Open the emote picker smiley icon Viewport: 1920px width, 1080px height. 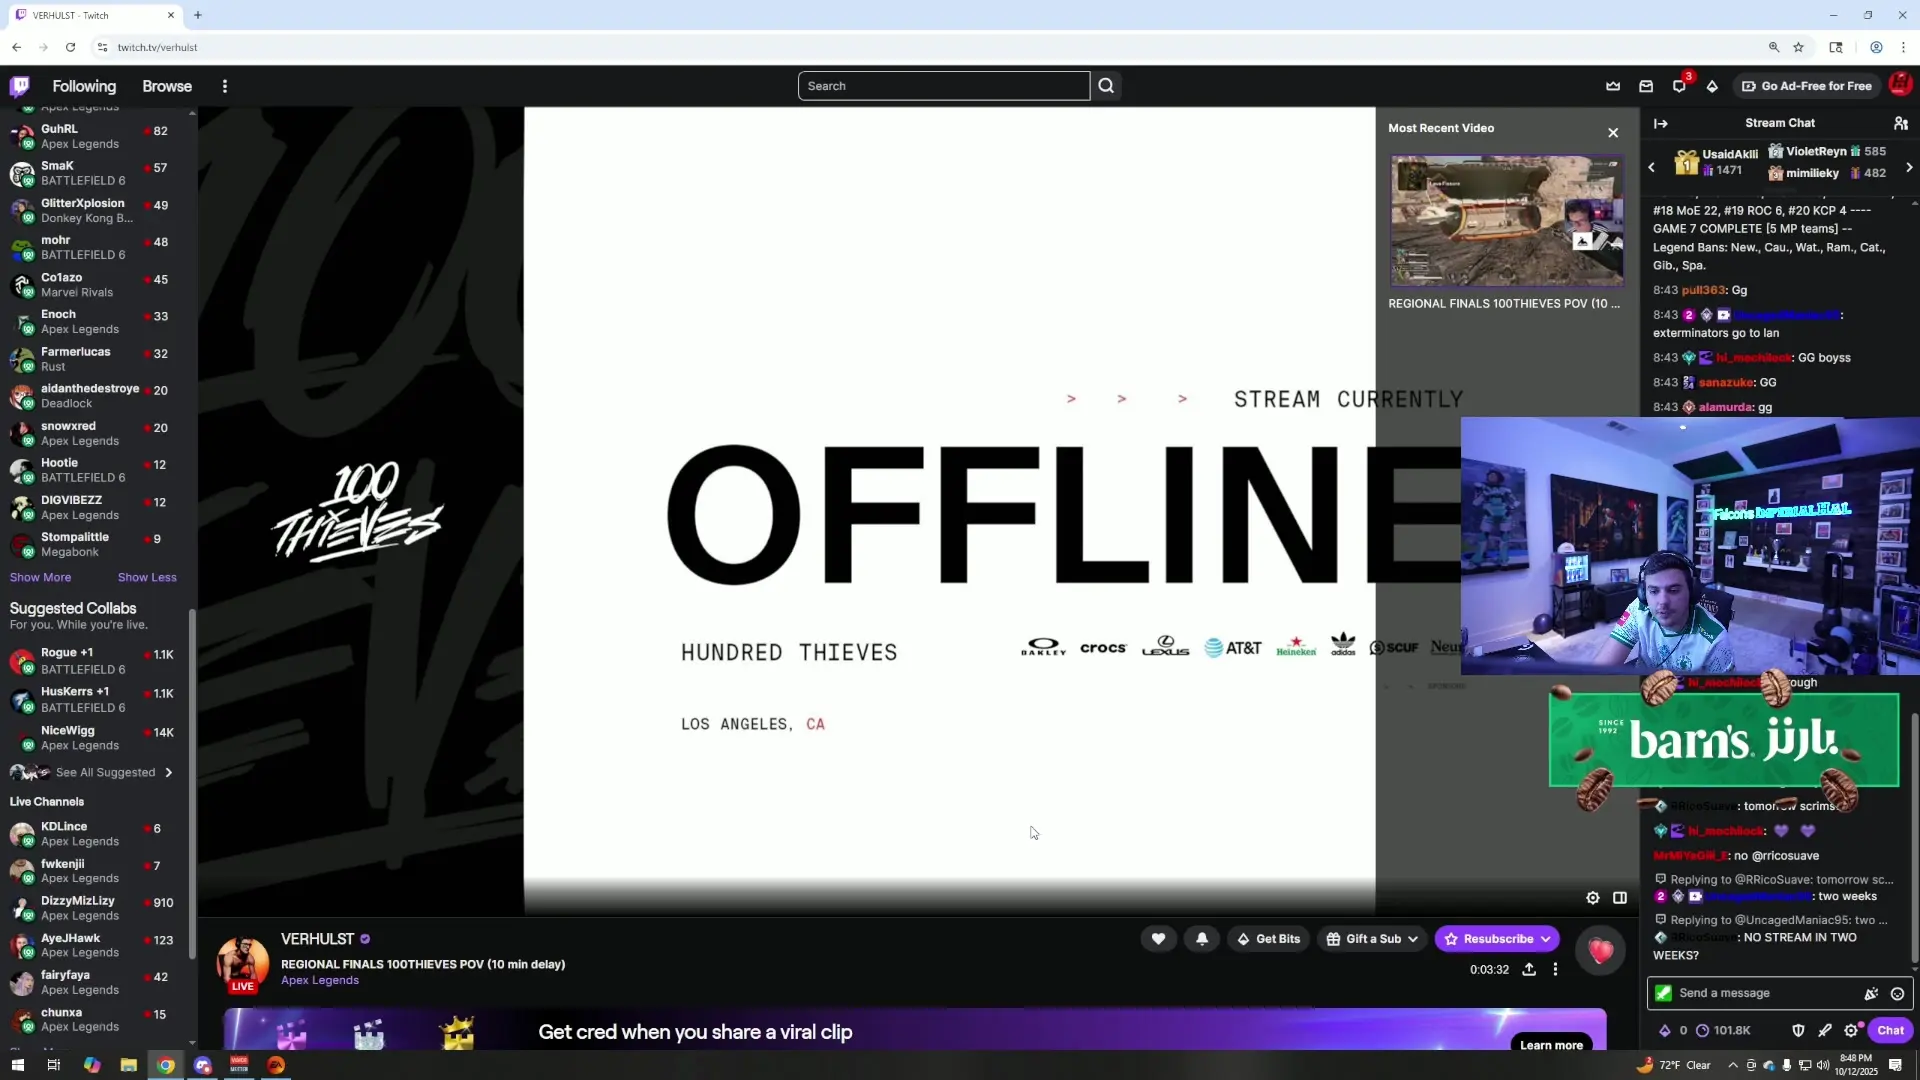pos(1897,993)
